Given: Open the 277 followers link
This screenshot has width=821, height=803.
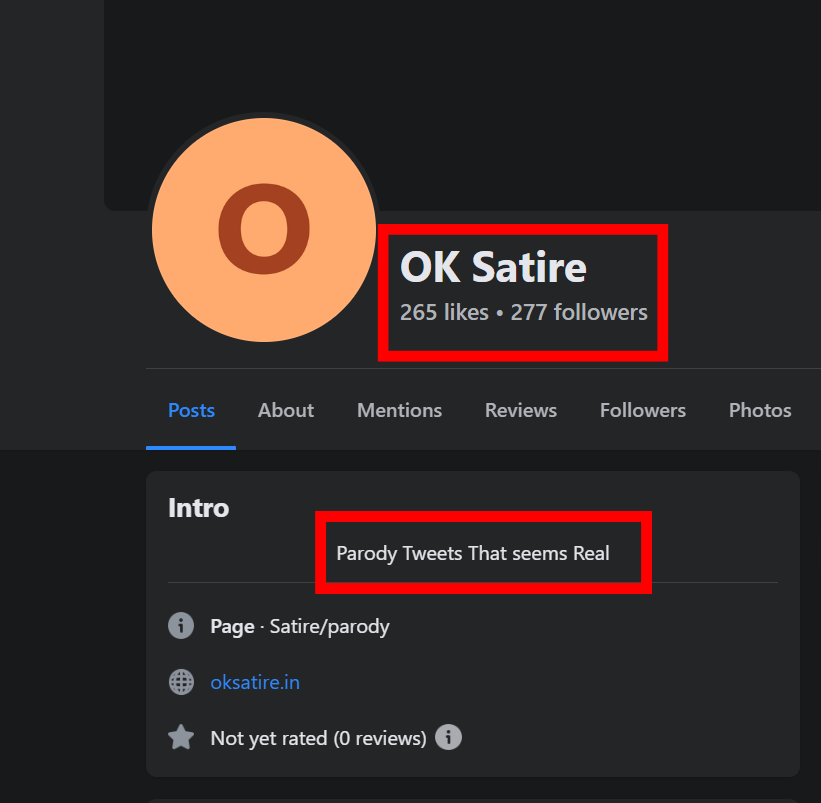Looking at the screenshot, I should [579, 313].
